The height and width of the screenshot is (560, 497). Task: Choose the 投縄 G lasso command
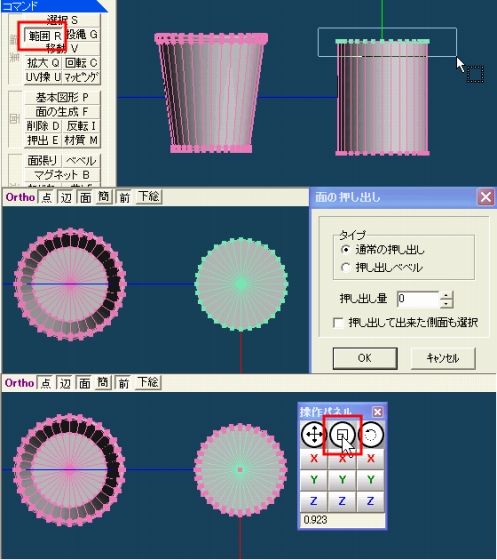tap(82, 35)
